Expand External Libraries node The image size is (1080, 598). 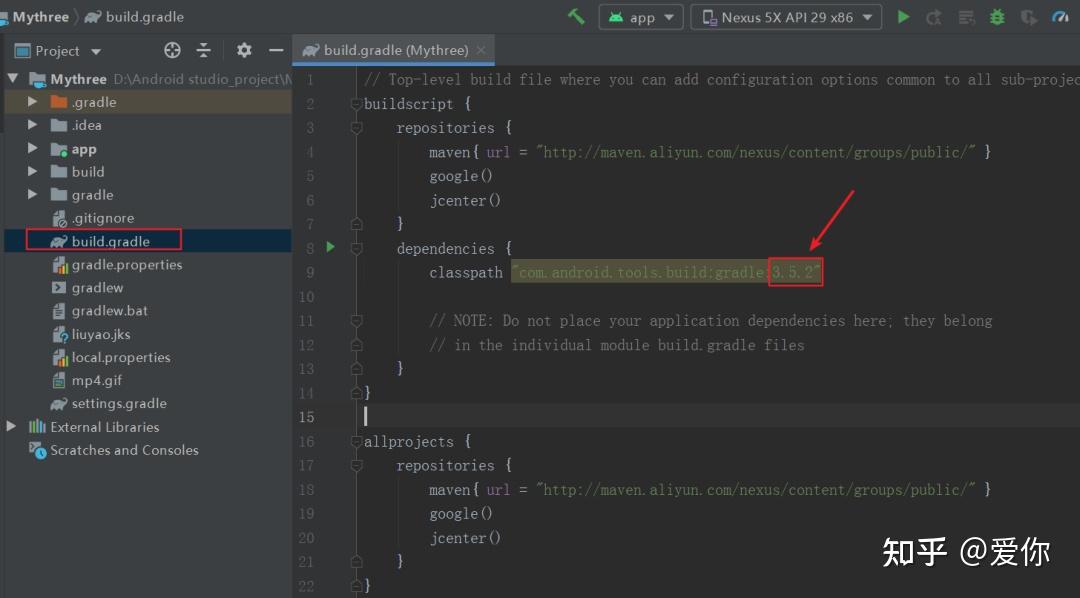point(11,426)
